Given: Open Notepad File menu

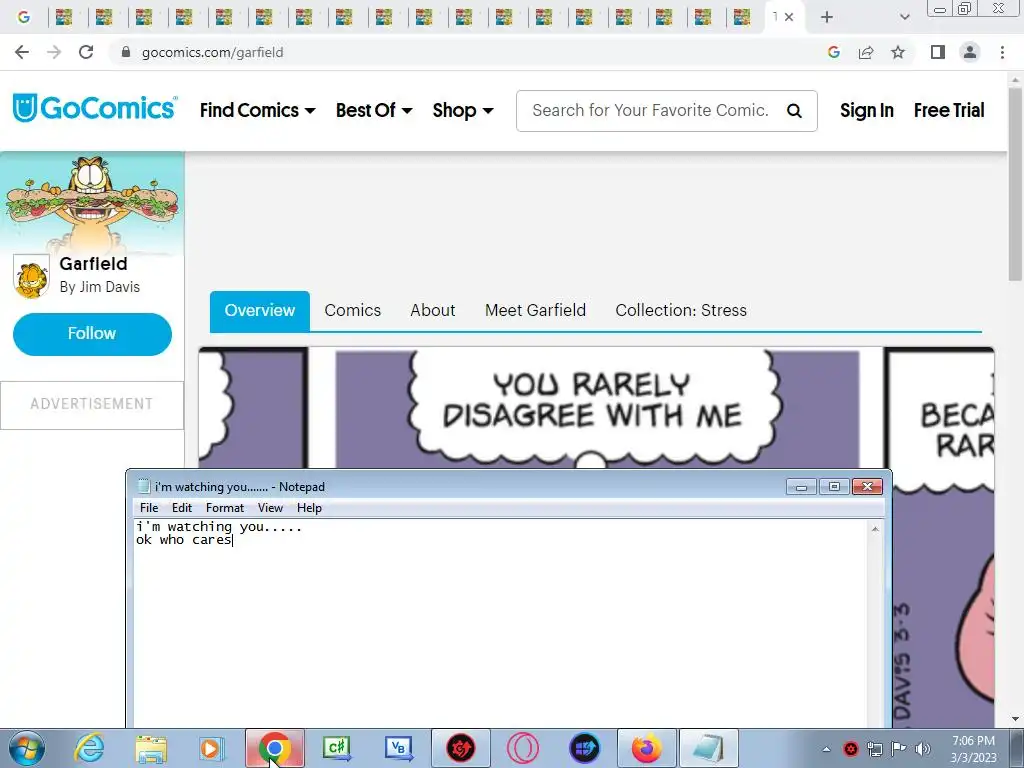Looking at the screenshot, I should (x=149, y=507).
